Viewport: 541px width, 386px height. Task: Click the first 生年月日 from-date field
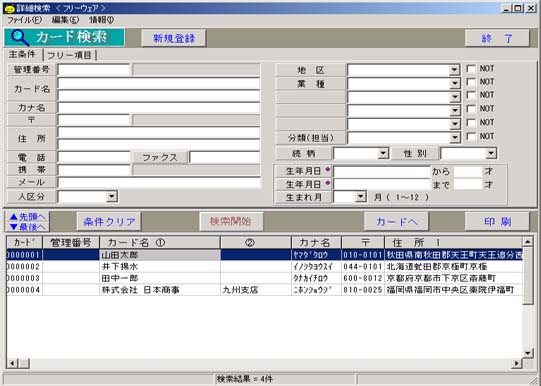pyautogui.click(x=382, y=171)
